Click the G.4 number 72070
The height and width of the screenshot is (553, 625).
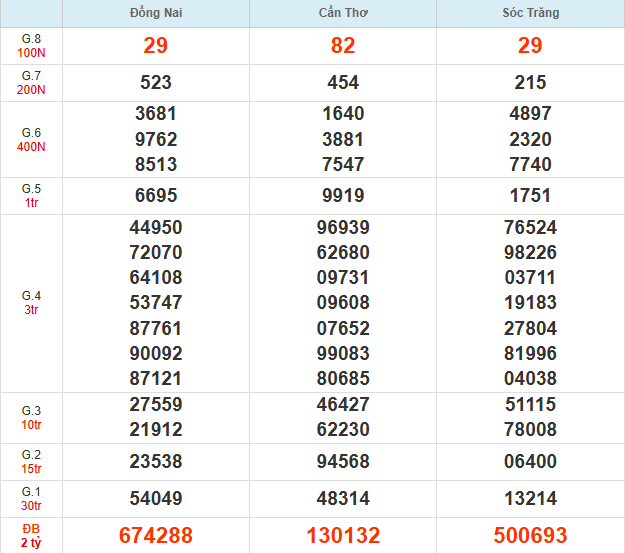coord(156,253)
